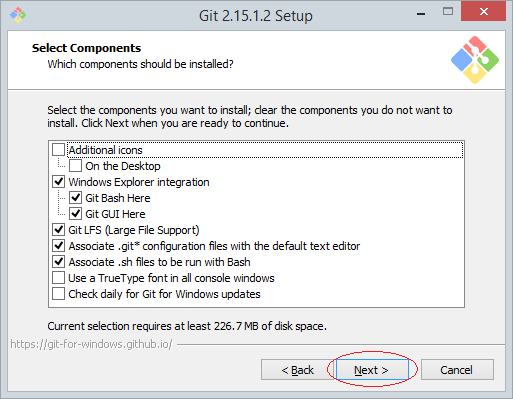Check the On the Desktop option
Screen dimensions: 513x399
(75, 166)
